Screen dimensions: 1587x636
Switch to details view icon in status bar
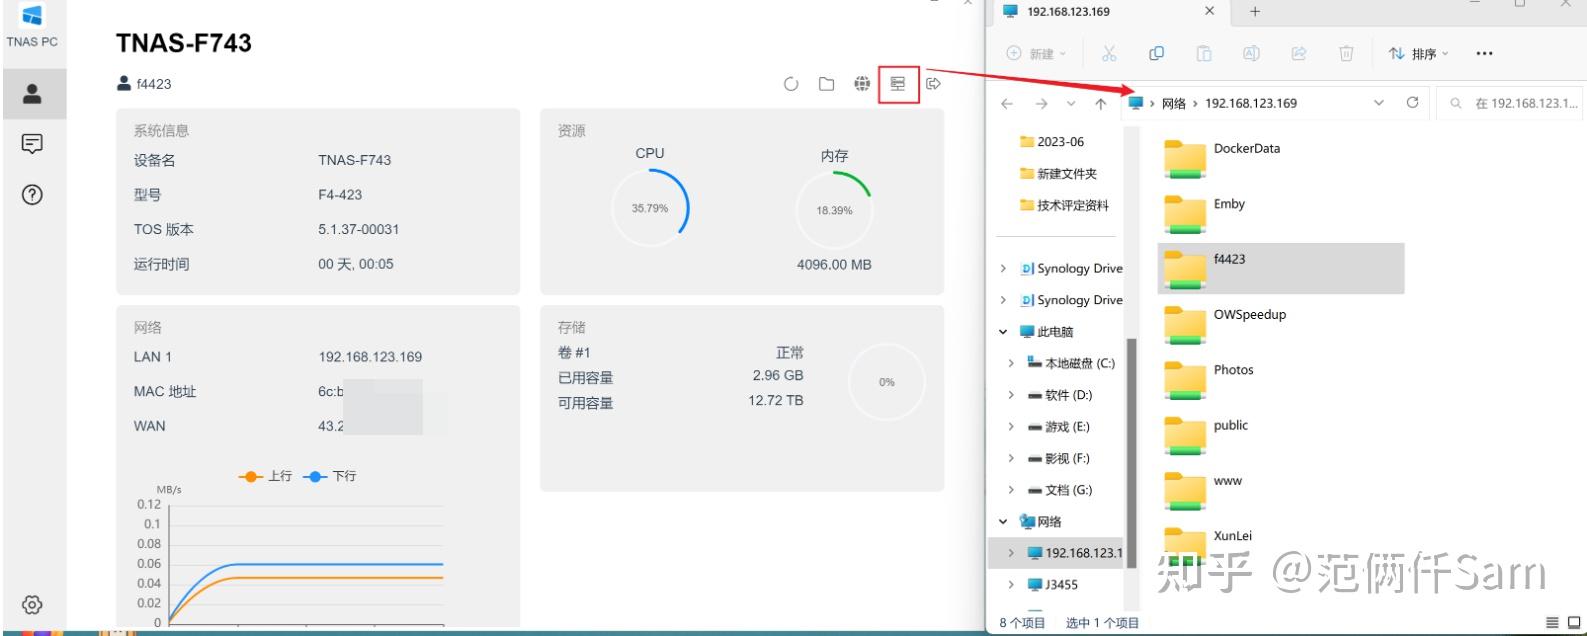click(x=1552, y=623)
